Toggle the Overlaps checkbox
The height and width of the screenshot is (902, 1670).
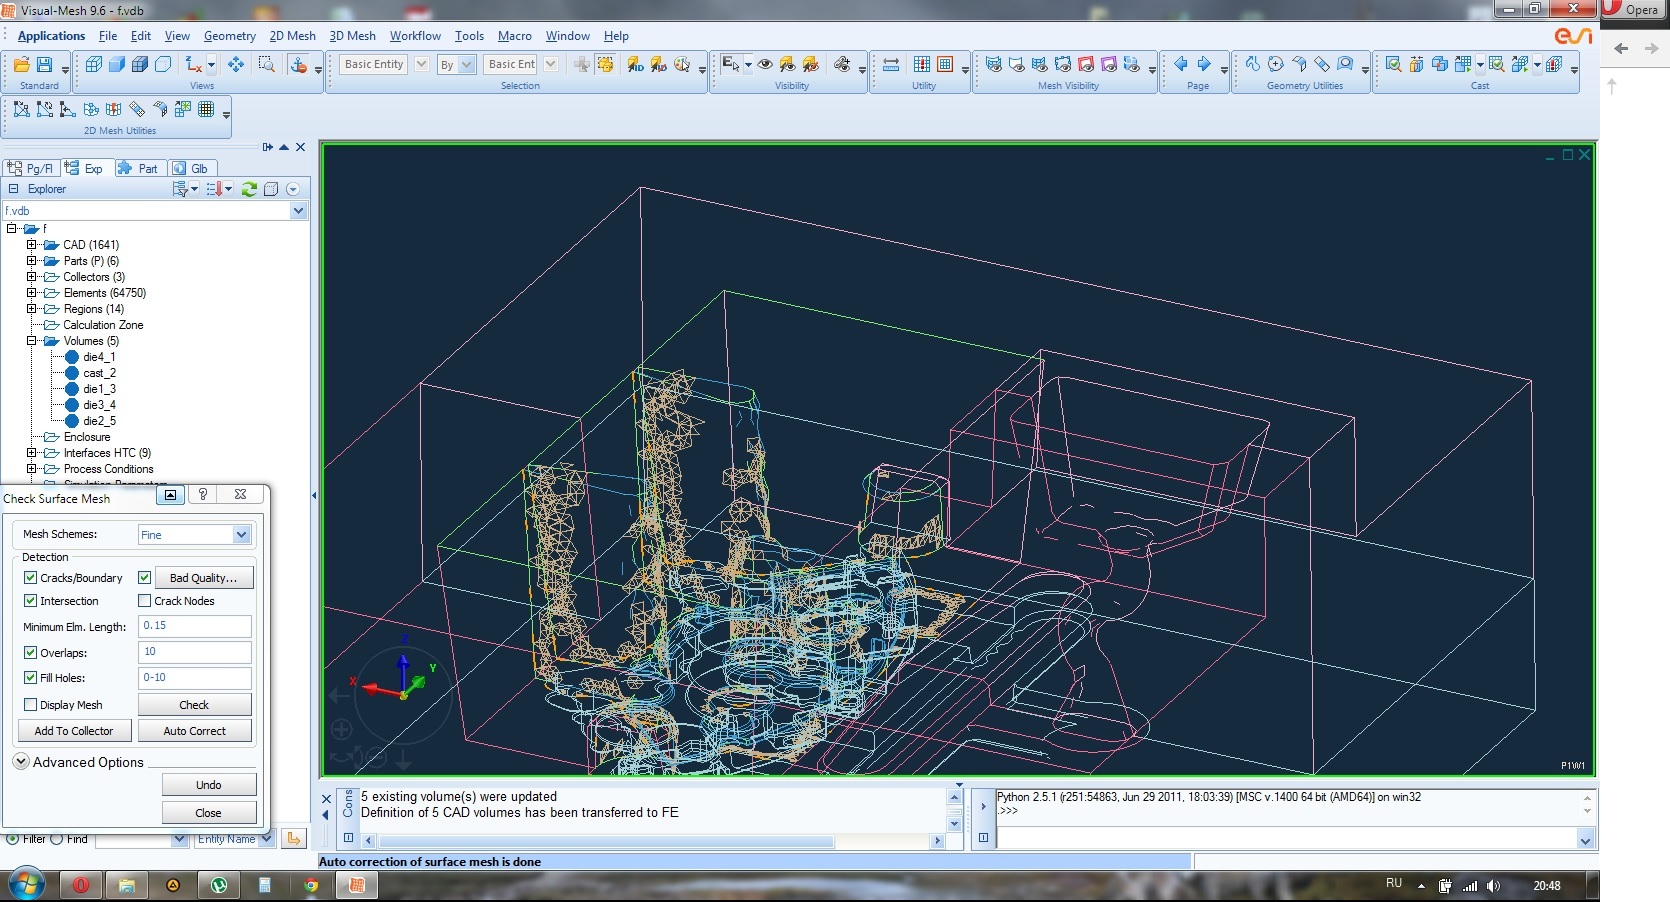point(31,653)
